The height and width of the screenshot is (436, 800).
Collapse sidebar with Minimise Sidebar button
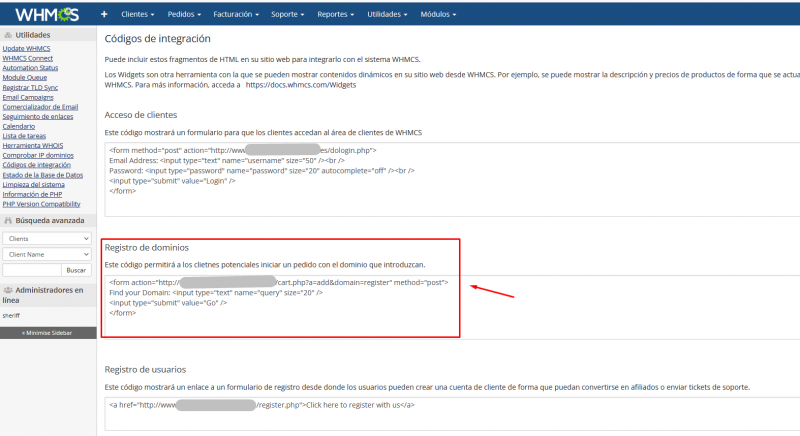(x=48, y=331)
